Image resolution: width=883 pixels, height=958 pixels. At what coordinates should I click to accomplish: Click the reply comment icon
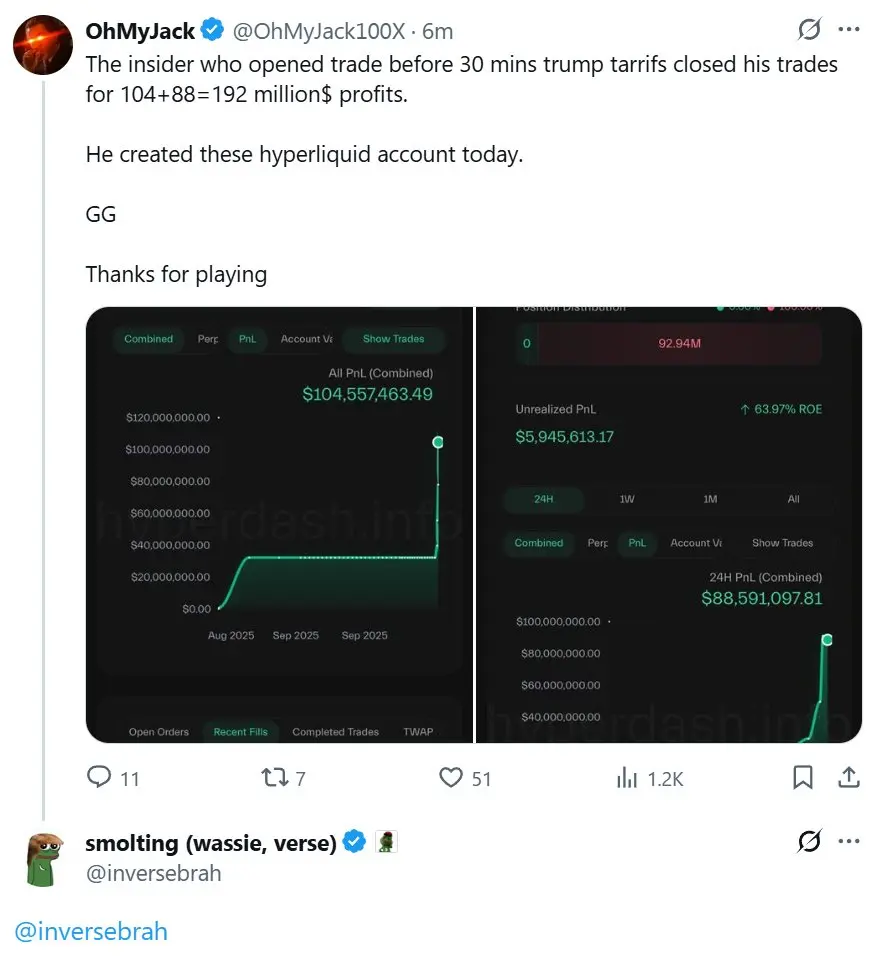(x=100, y=777)
